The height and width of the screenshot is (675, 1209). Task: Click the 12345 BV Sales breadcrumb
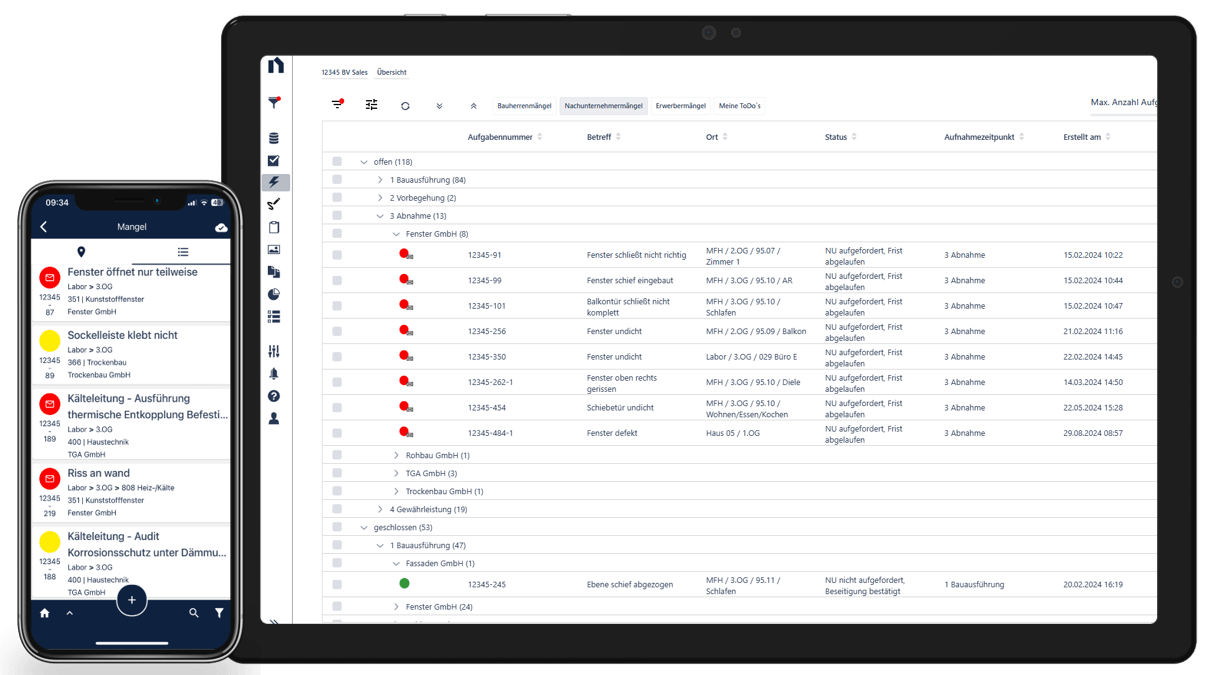pyautogui.click(x=344, y=73)
